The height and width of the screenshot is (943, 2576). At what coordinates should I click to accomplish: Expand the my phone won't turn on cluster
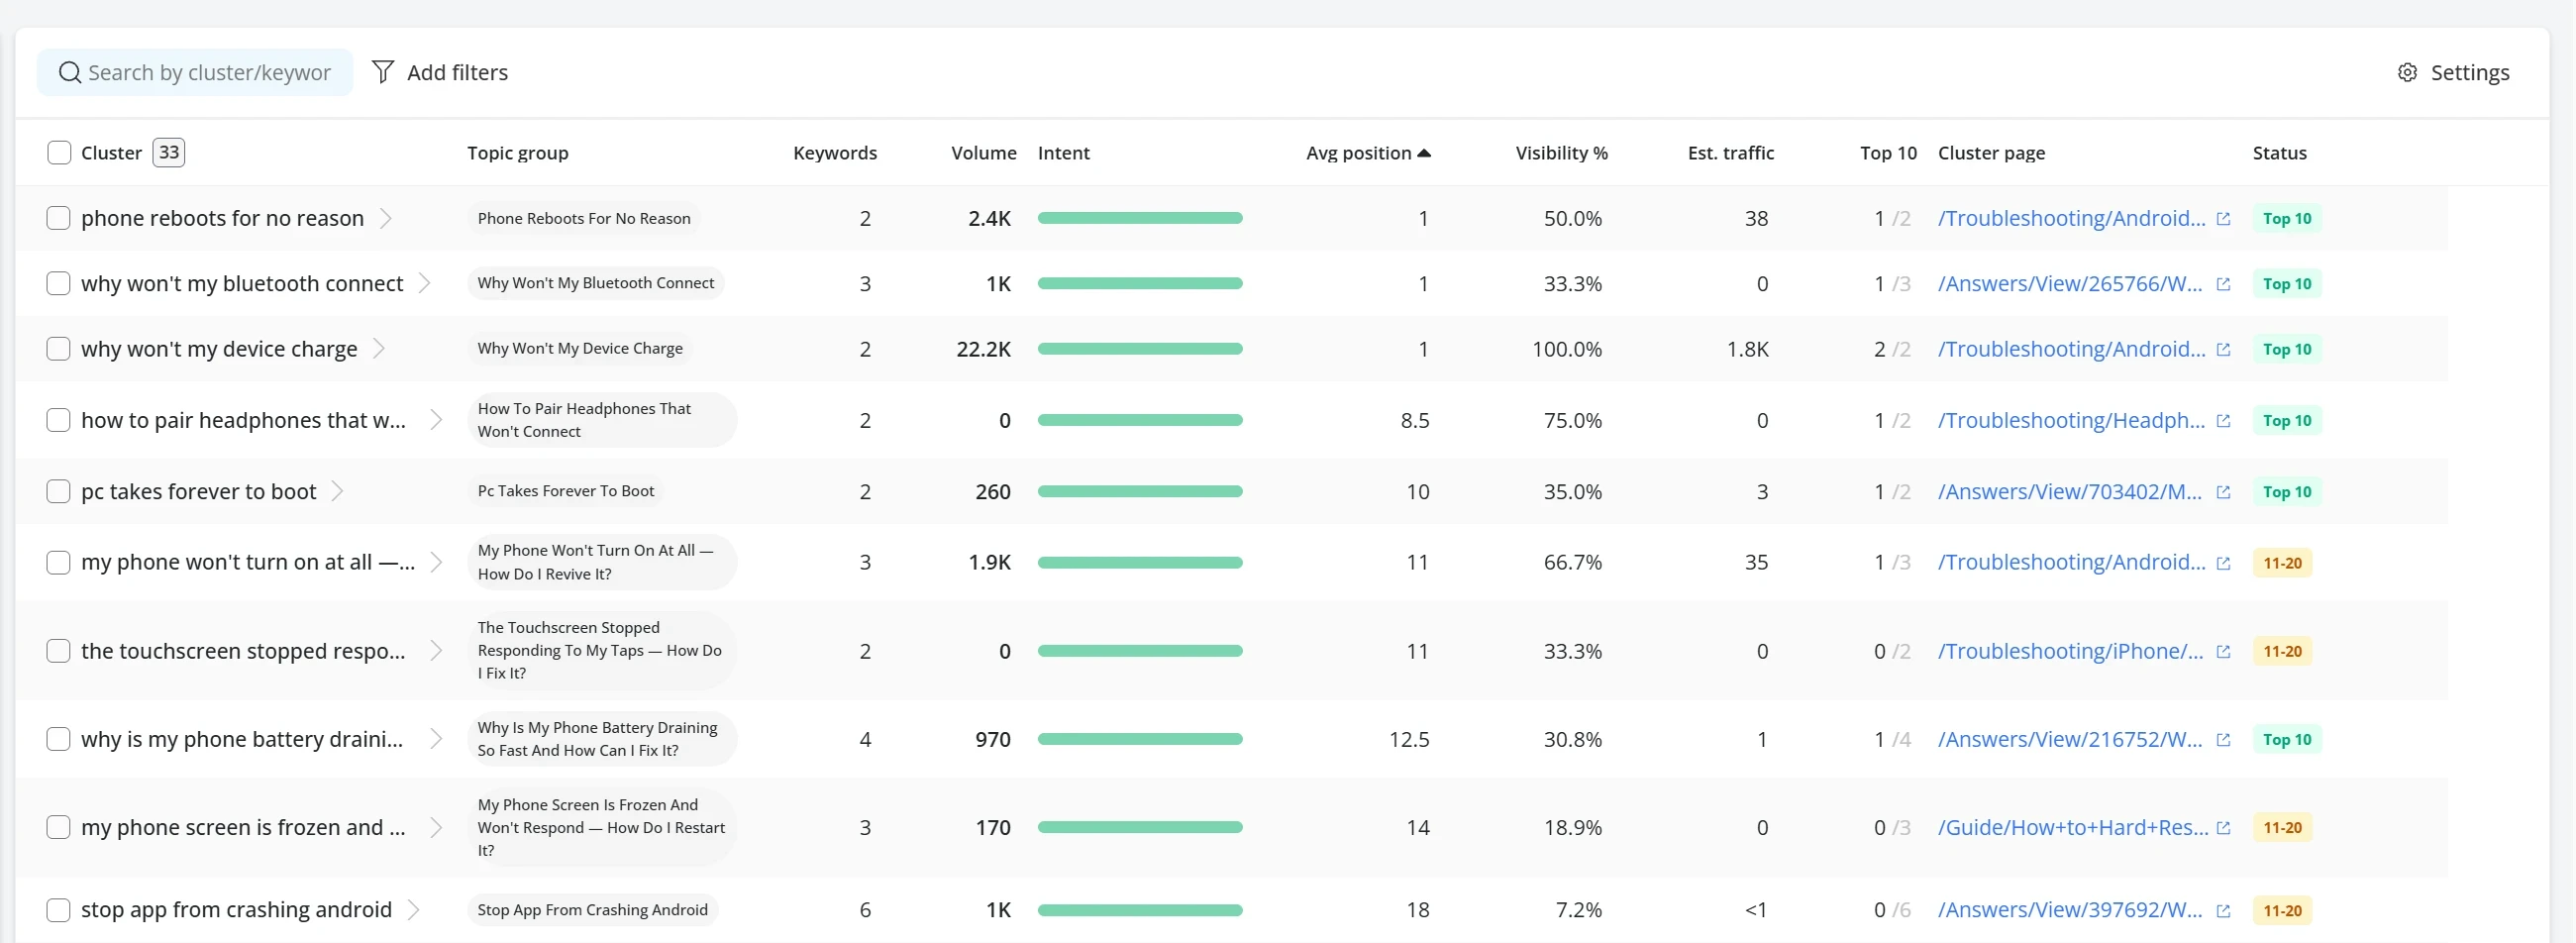[436, 562]
